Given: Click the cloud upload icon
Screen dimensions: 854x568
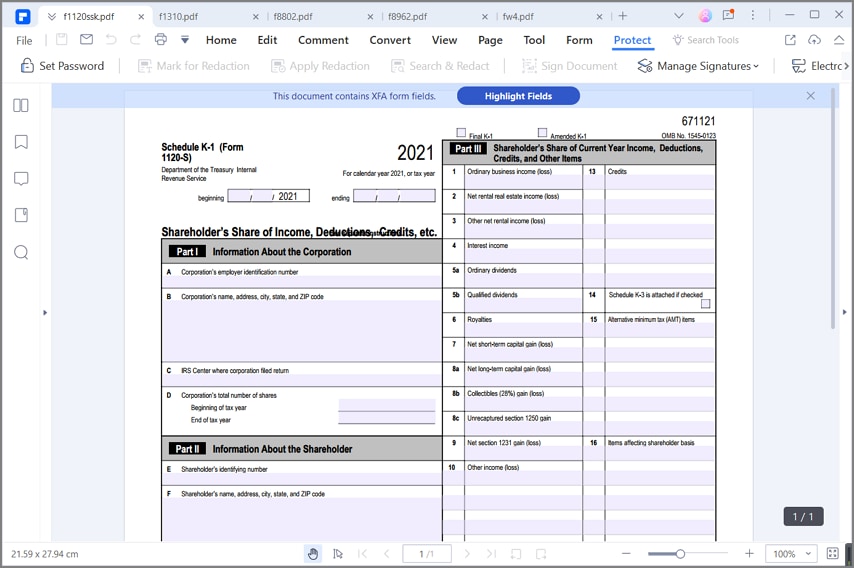Looking at the screenshot, I should [814, 40].
